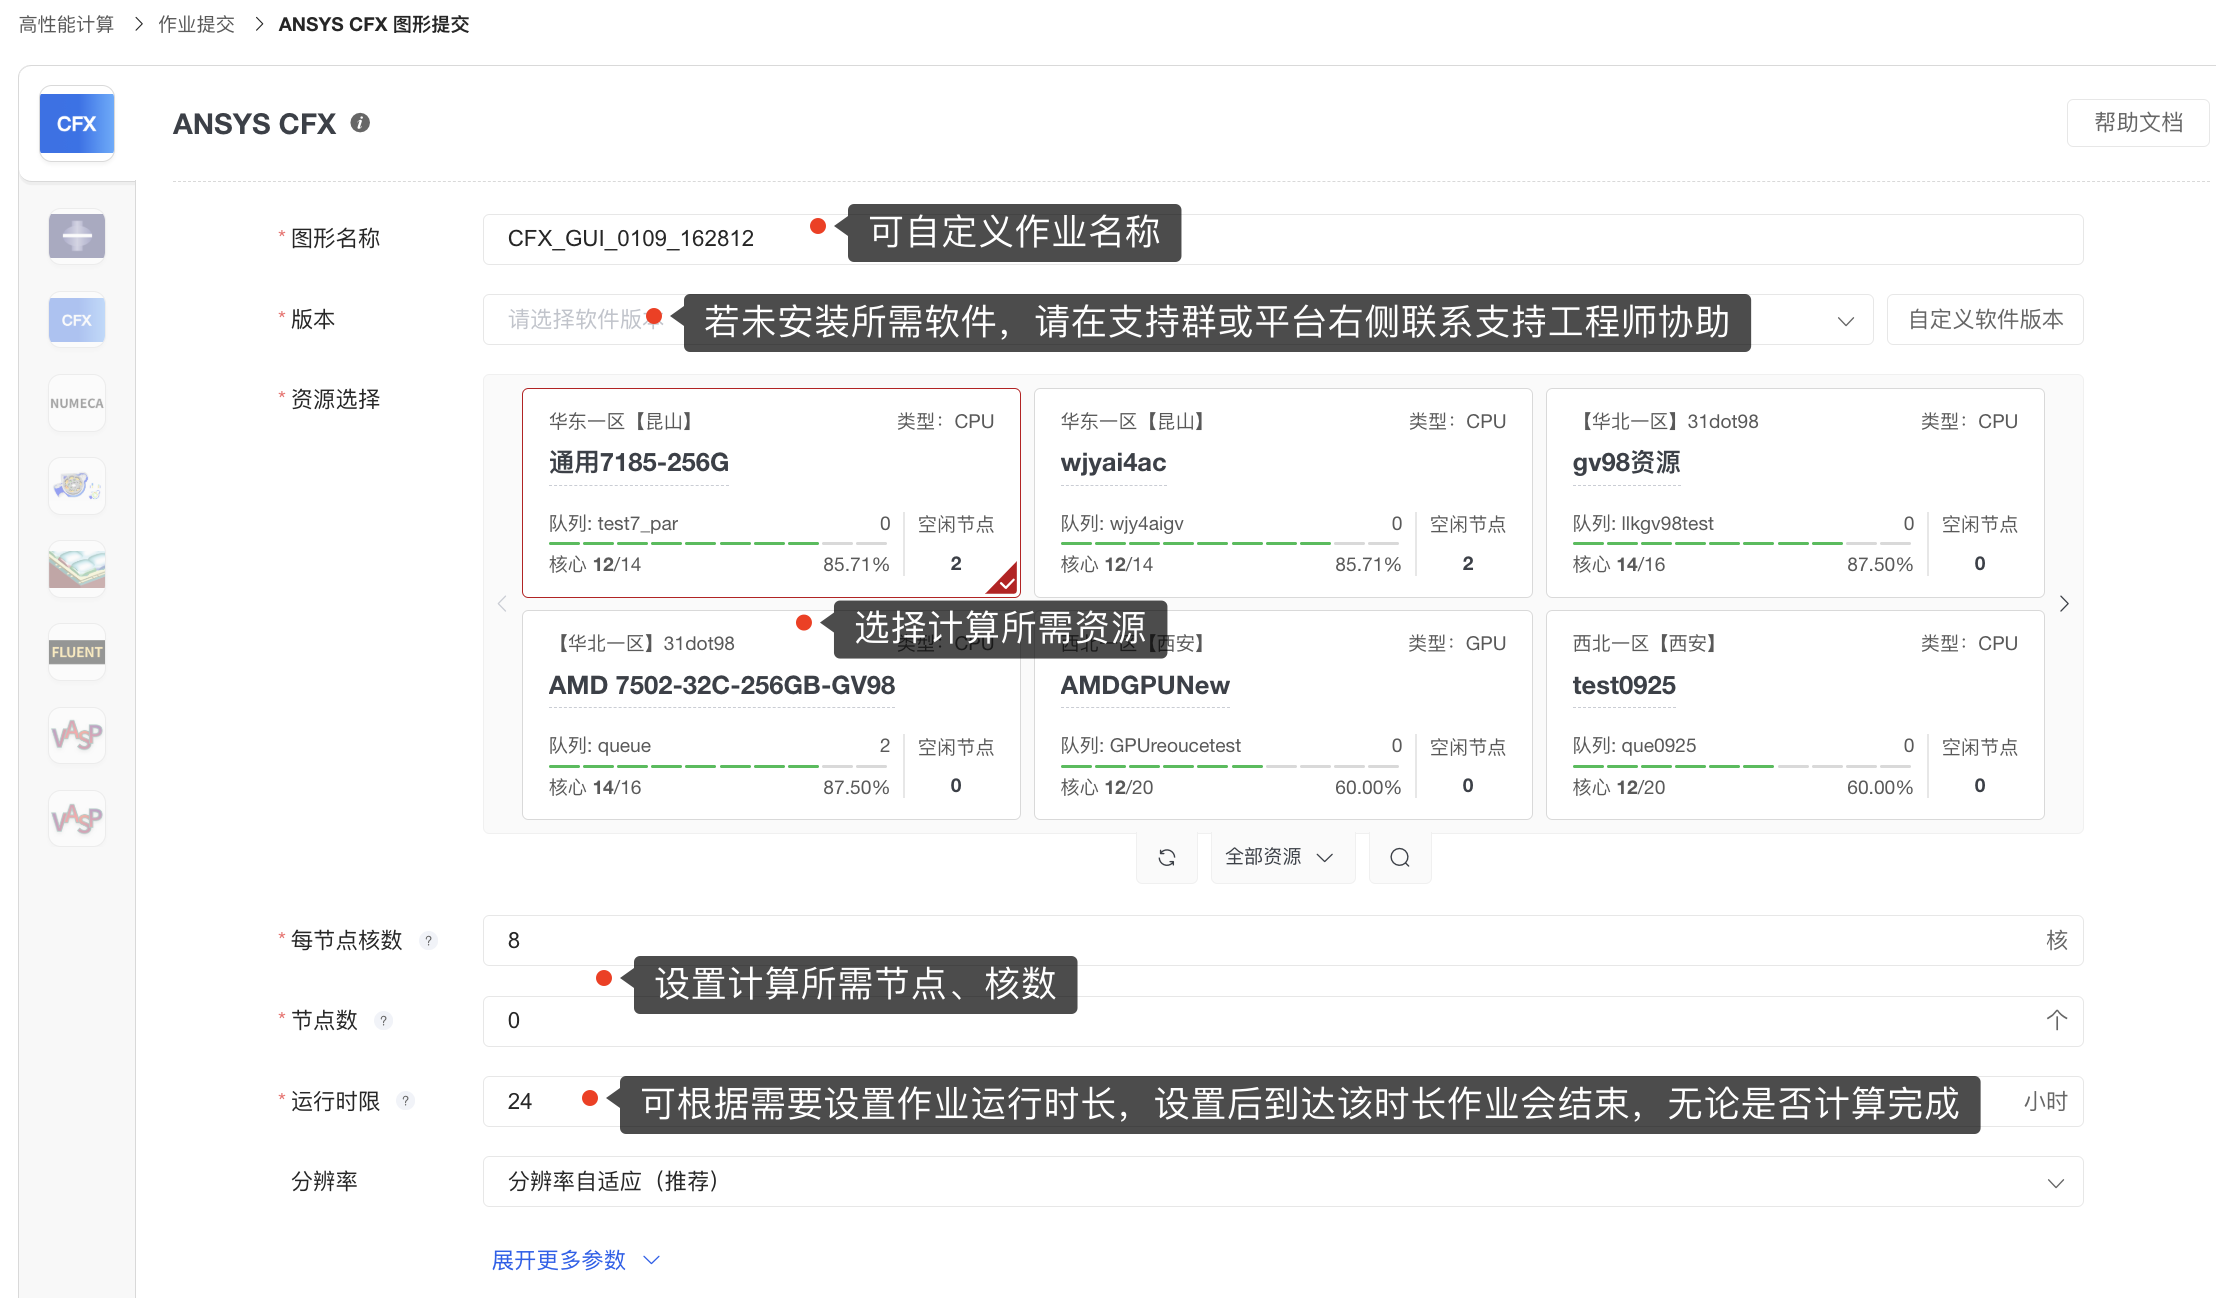The image size is (2216, 1298).
Task: Select the AMD 7502-32C-256GB-GV98 resource card
Action: [771, 715]
